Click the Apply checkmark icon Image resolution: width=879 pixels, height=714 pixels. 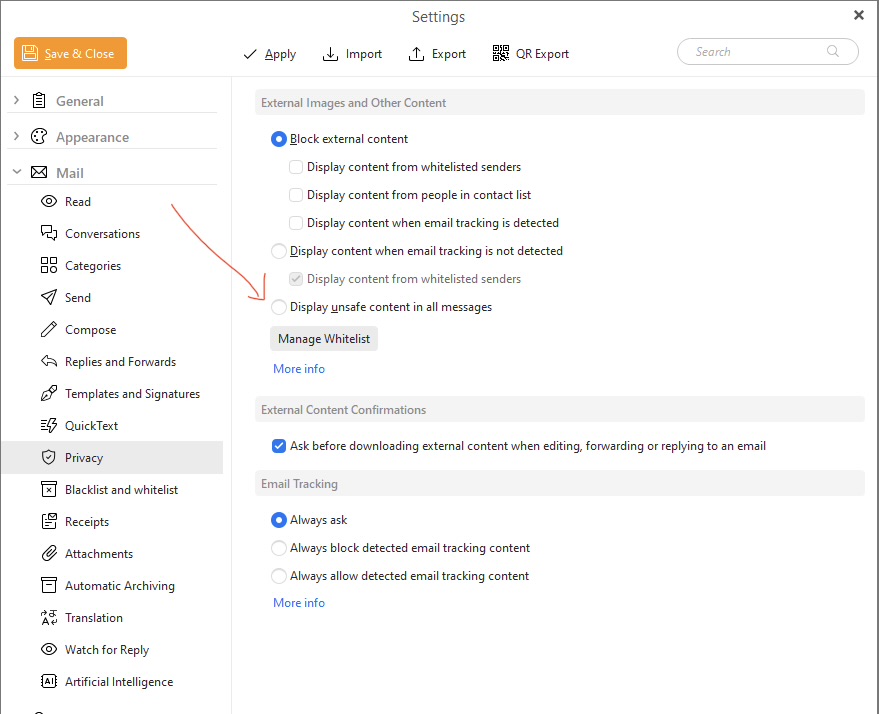[250, 54]
